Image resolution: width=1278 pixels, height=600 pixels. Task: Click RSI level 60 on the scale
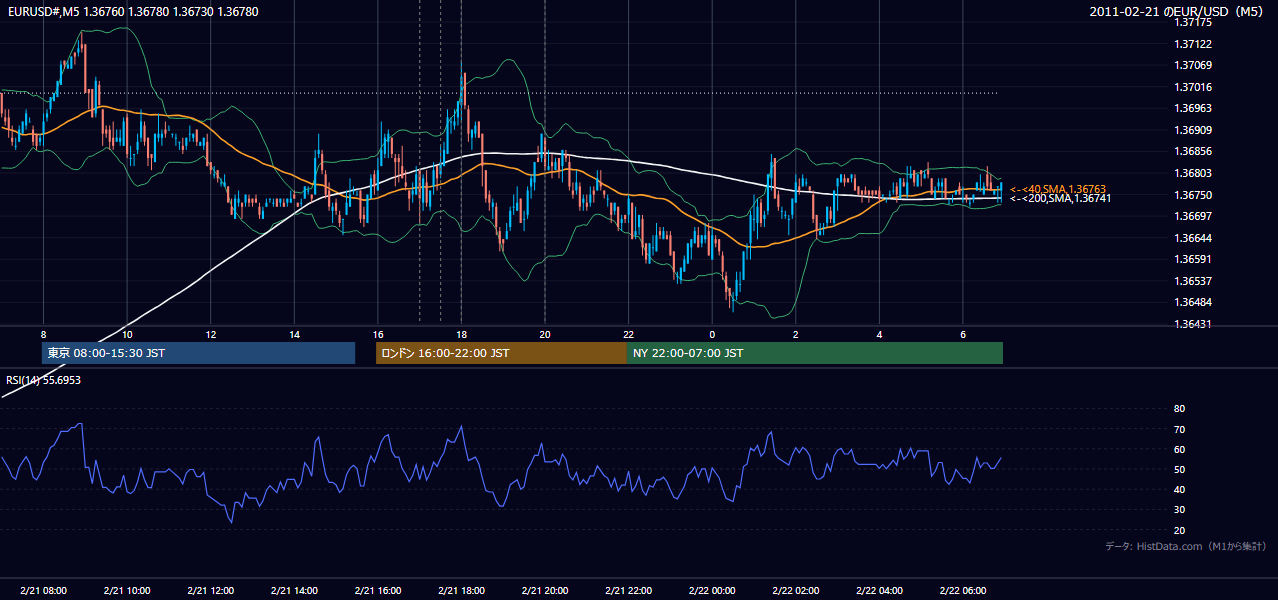(1179, 449)
